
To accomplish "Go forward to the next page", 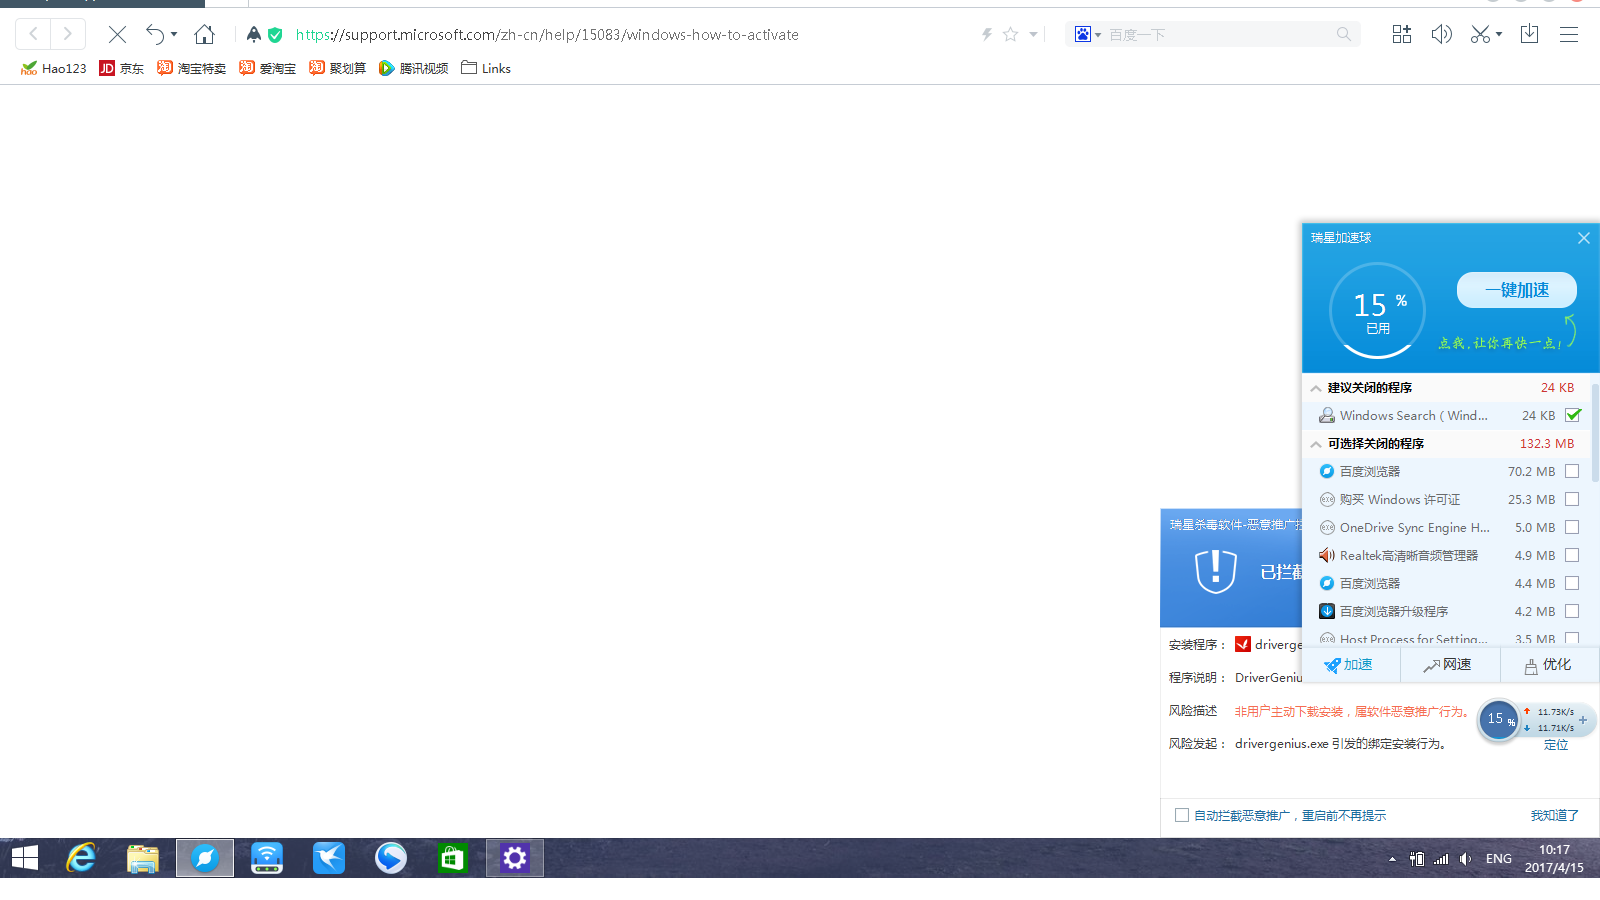I will pos(67,34).
